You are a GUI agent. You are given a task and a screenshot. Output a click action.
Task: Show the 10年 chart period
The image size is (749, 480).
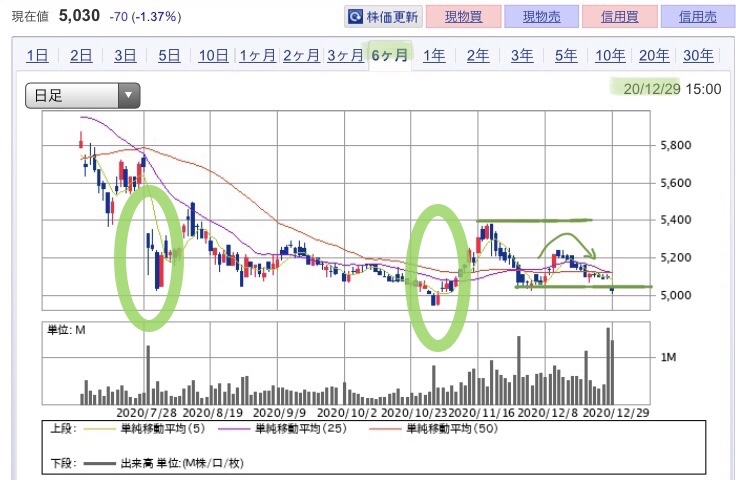coord(610,55)
